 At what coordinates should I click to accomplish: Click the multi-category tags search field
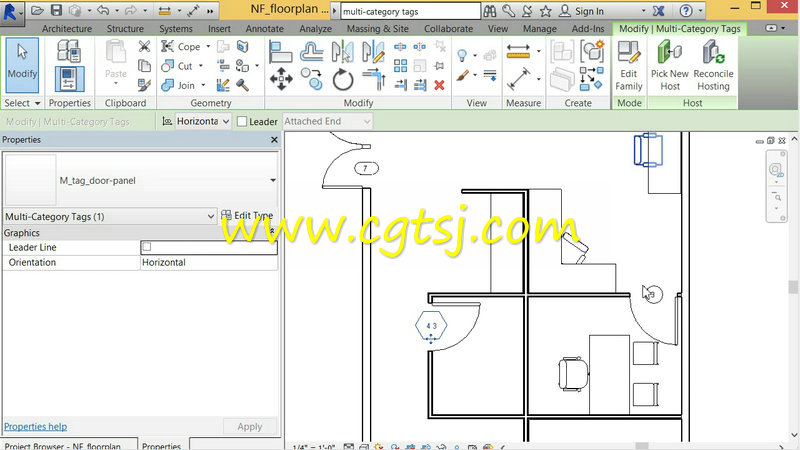click(410, 11)
